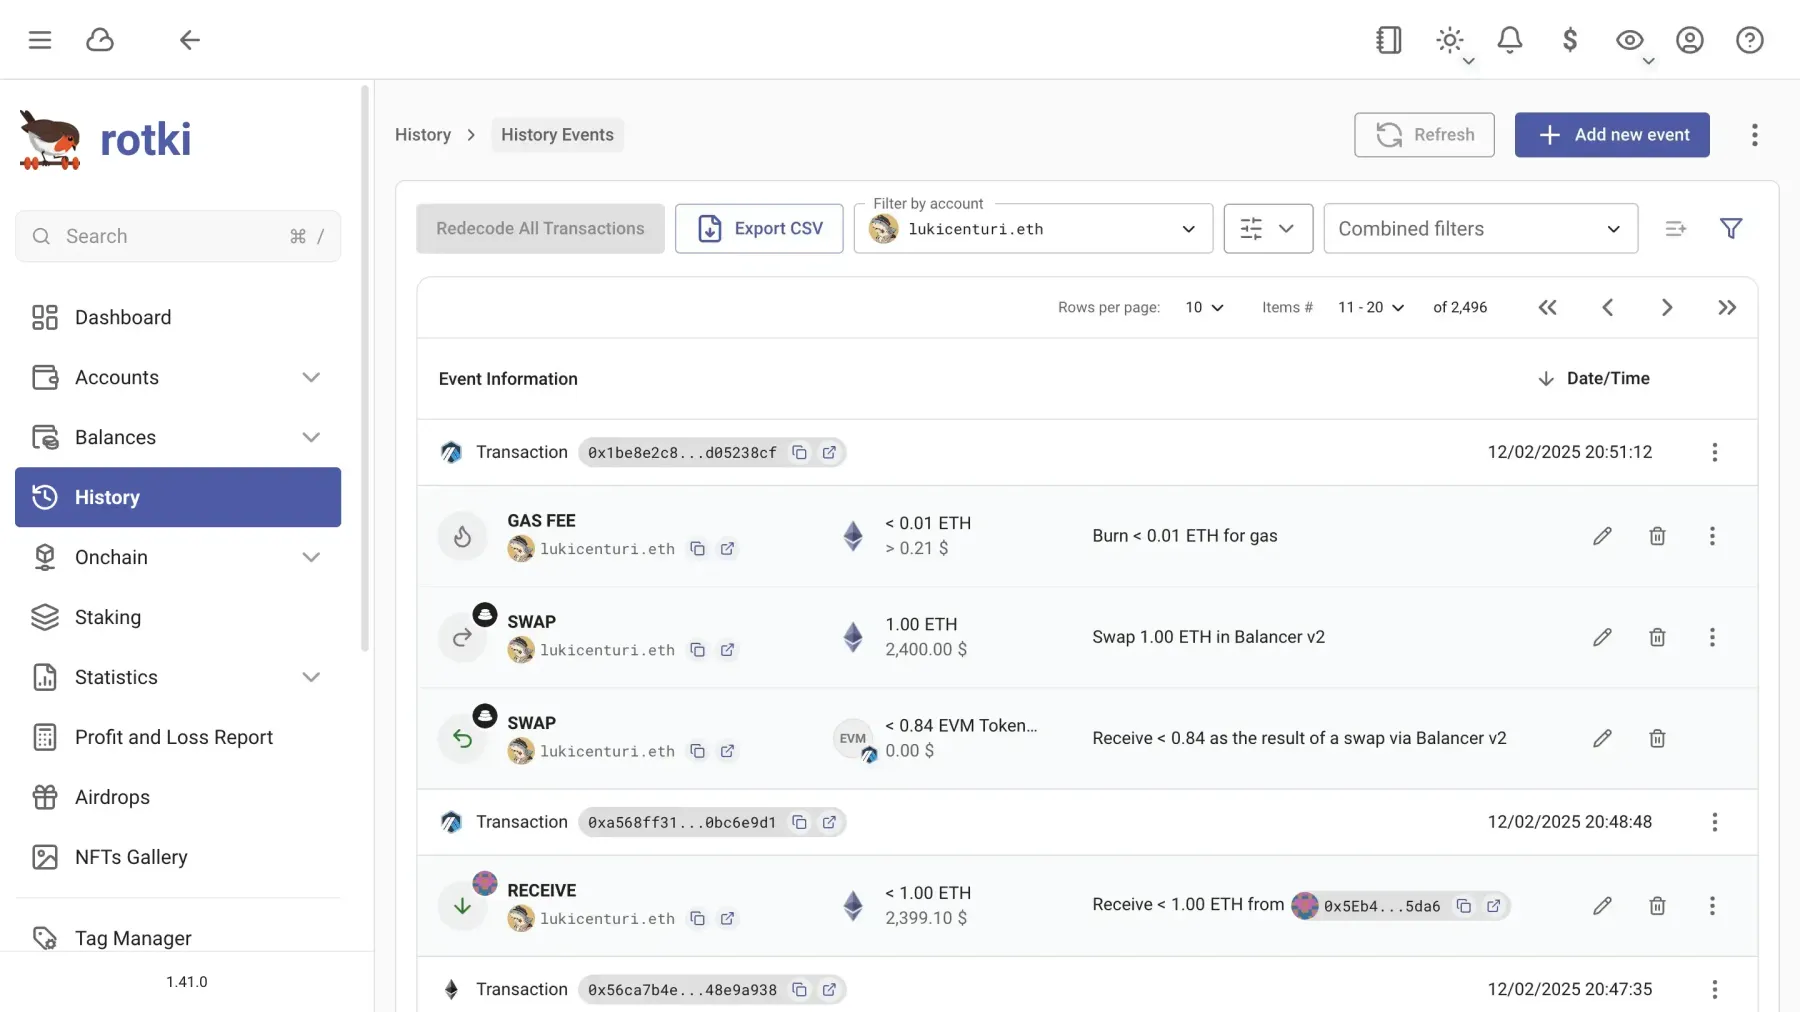Toggle the theme with the sun icon
1800x1012 pixels.
tap(1449, 40)
